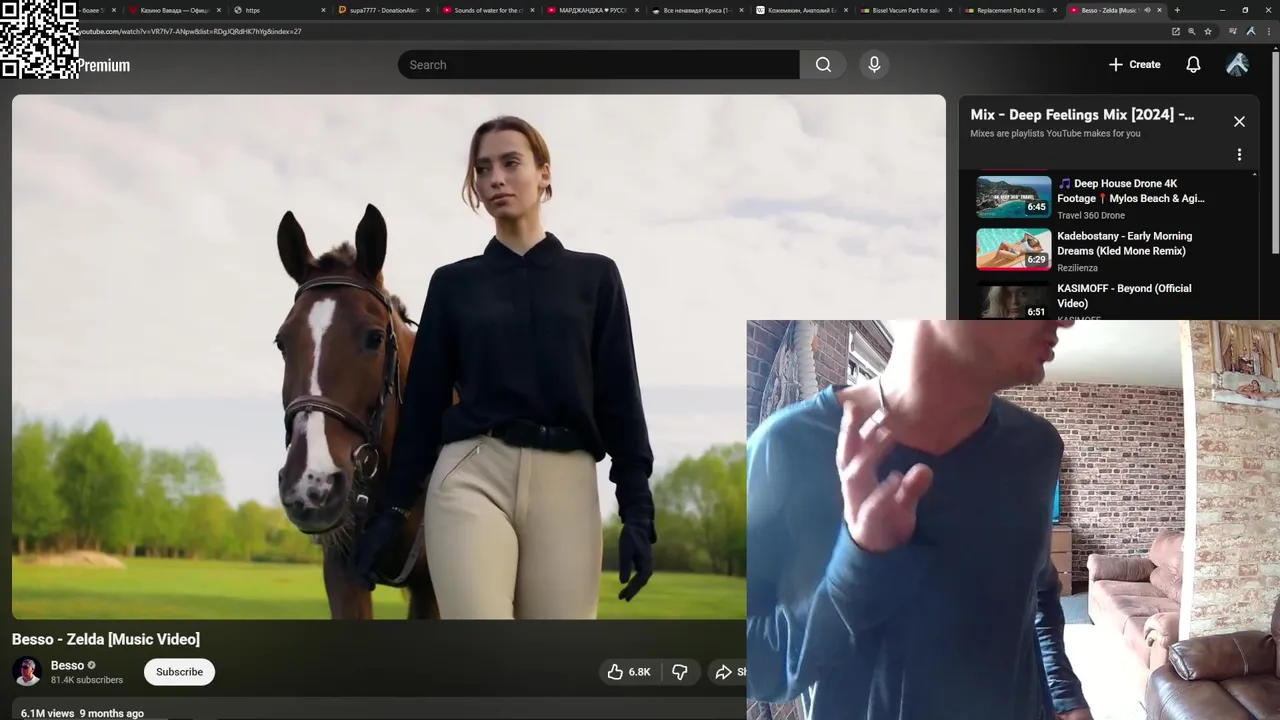Open a new browser tab

point(1177,10)
